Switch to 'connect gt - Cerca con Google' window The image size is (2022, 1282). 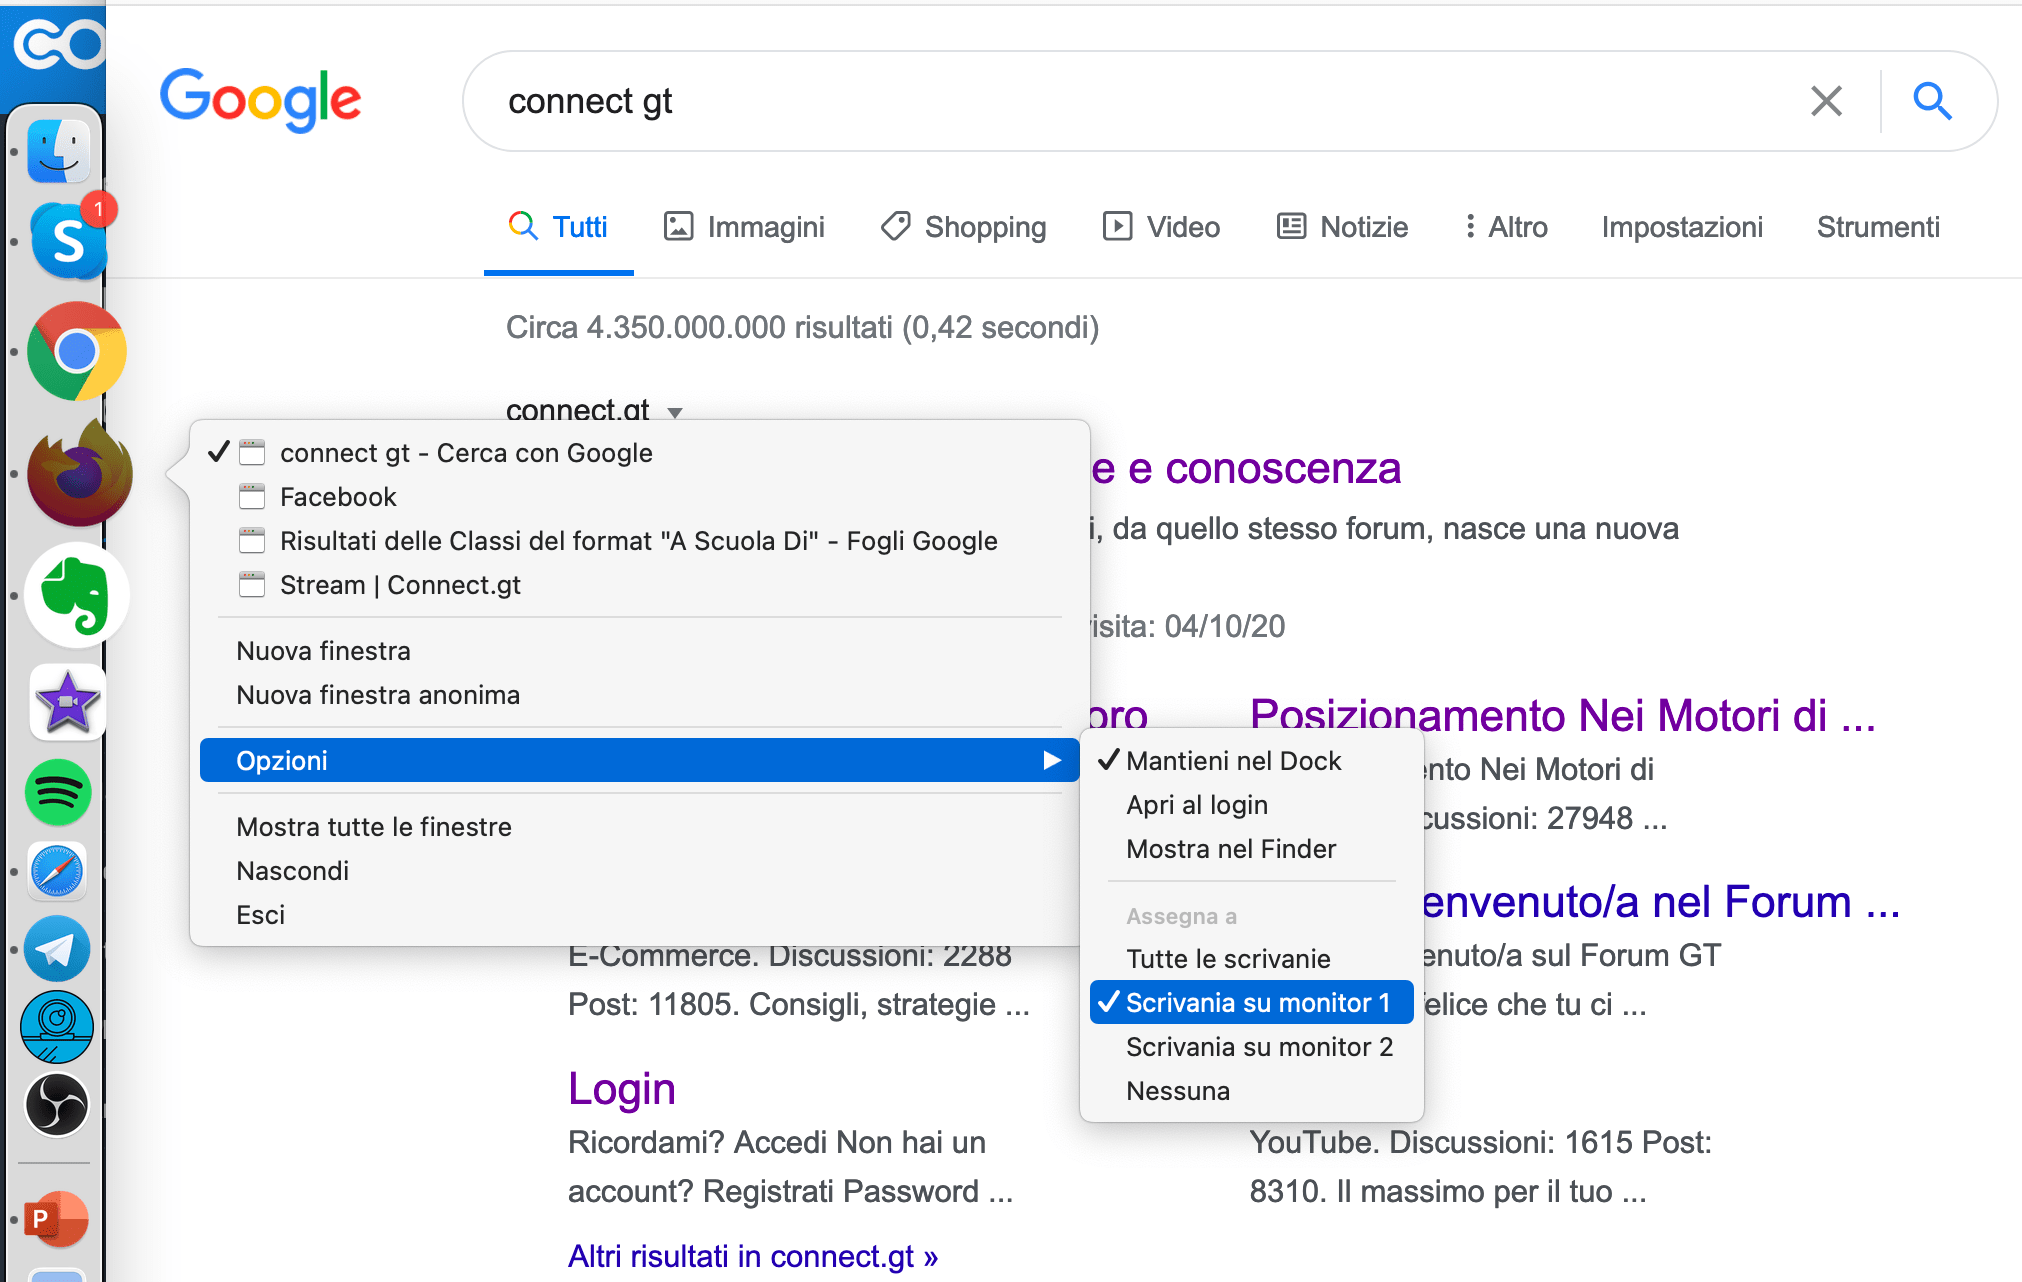[x=639, y=453]
